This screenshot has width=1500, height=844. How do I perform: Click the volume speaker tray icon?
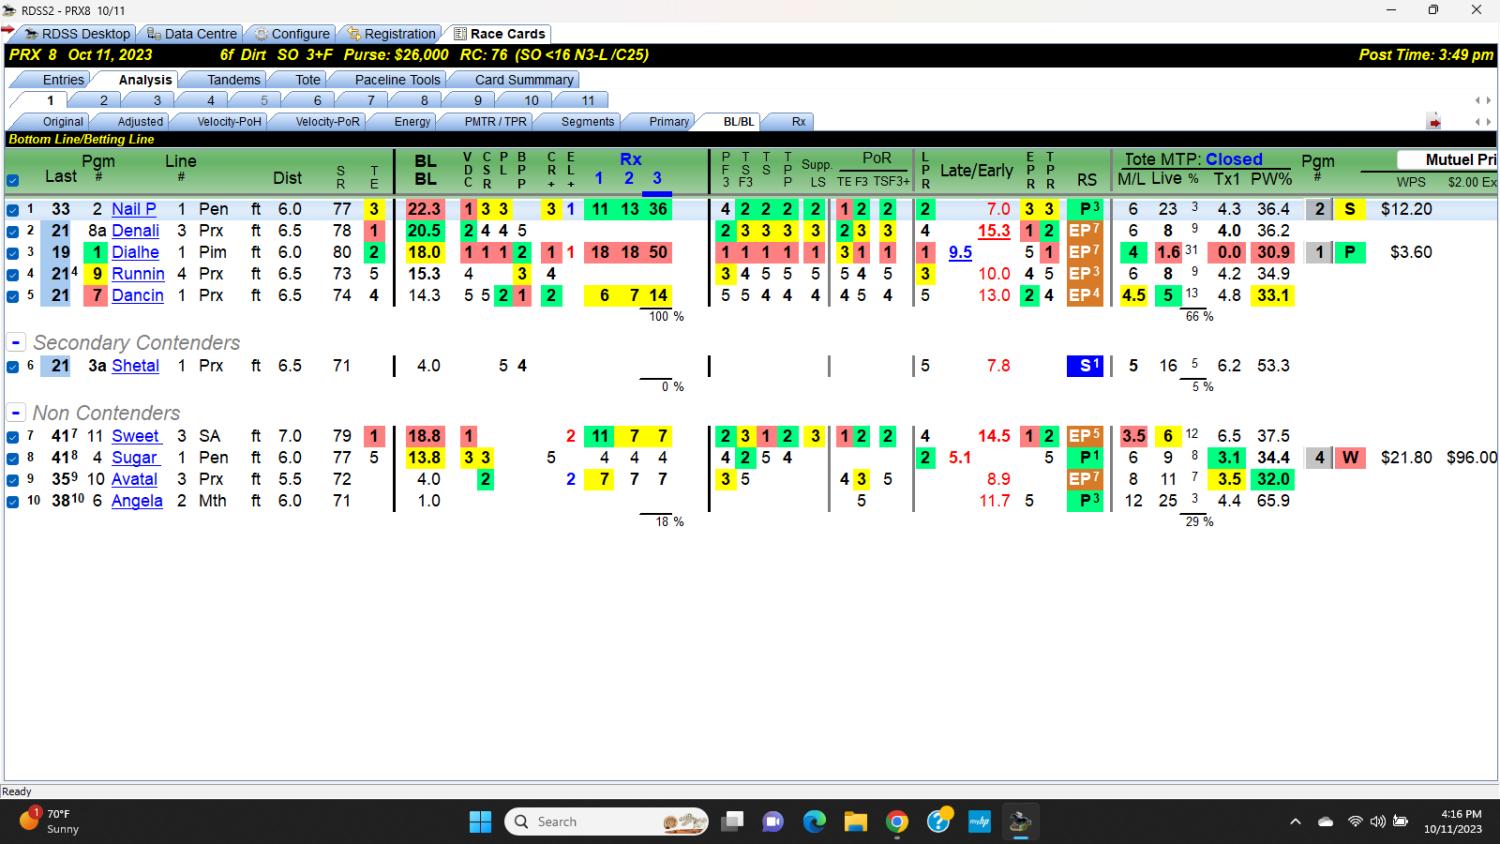(1377, 822)
